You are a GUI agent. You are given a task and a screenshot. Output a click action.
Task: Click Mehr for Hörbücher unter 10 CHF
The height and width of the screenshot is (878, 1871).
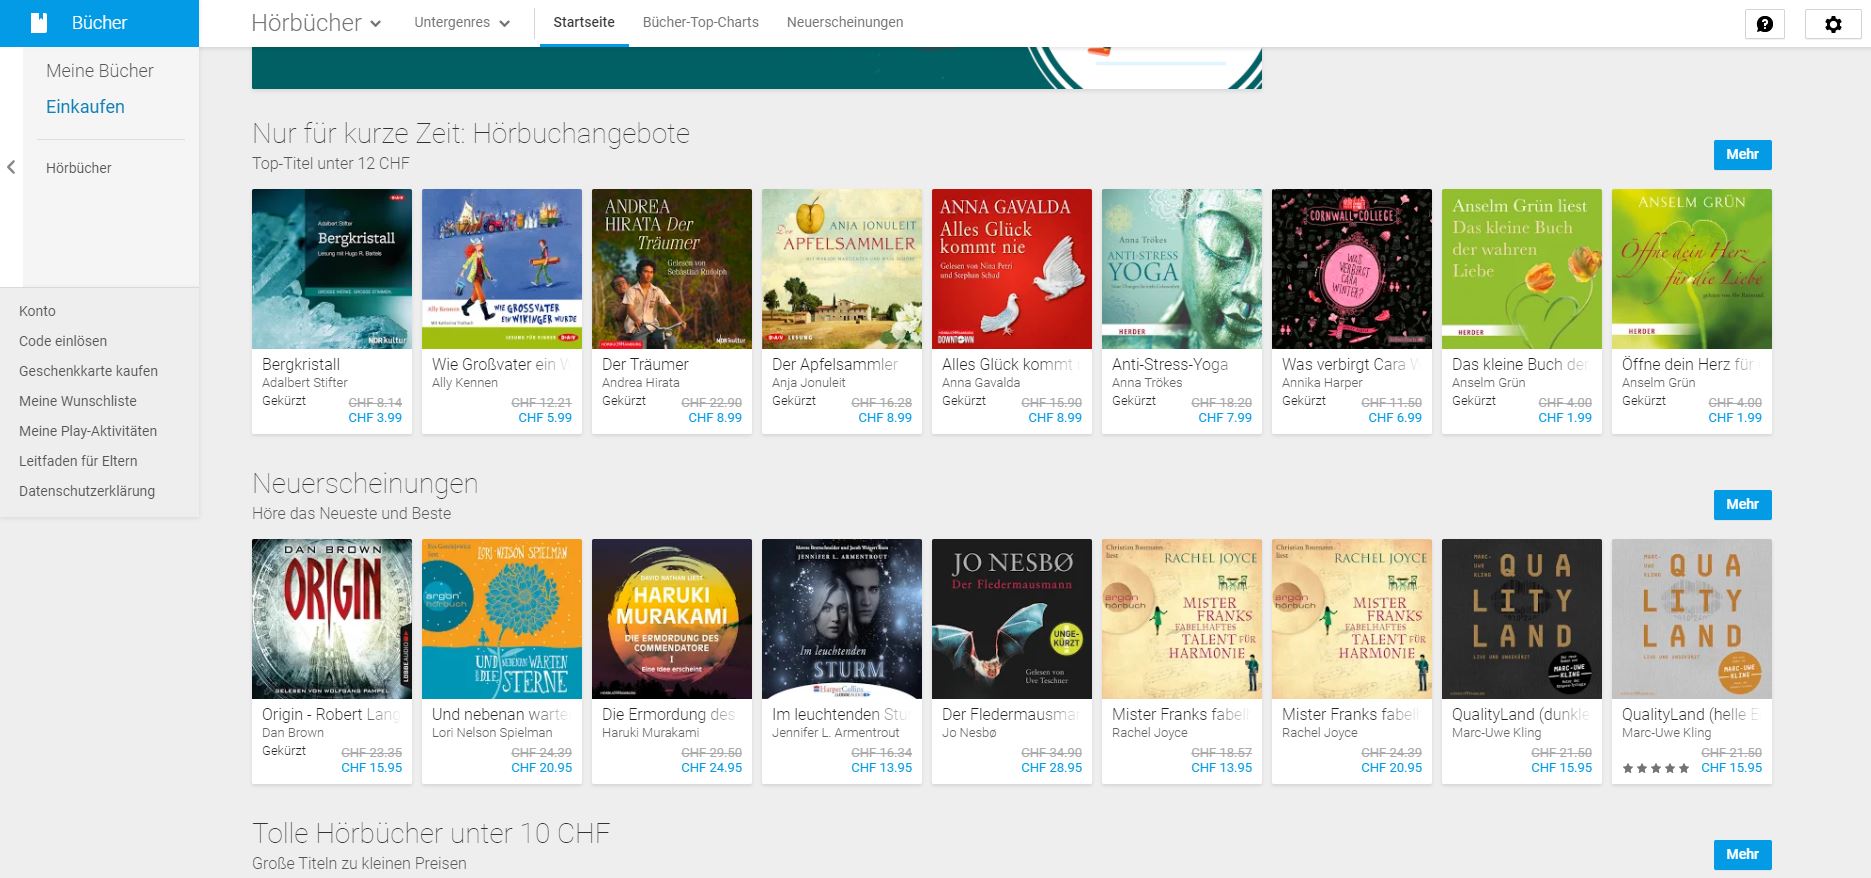tap(1742, 854)
